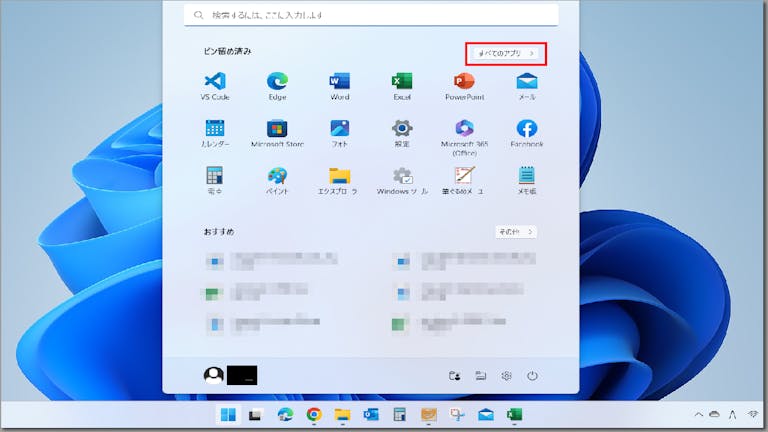Open personal folder icon in Start footer
768x432 pixels.
coord(455,376)
